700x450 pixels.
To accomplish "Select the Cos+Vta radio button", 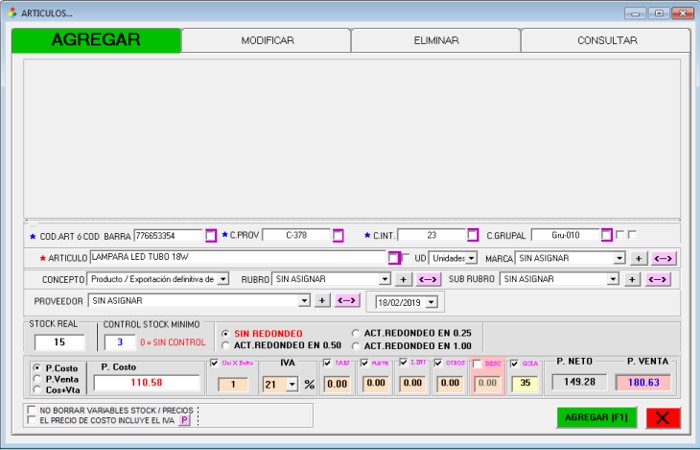I will [37, 391].
